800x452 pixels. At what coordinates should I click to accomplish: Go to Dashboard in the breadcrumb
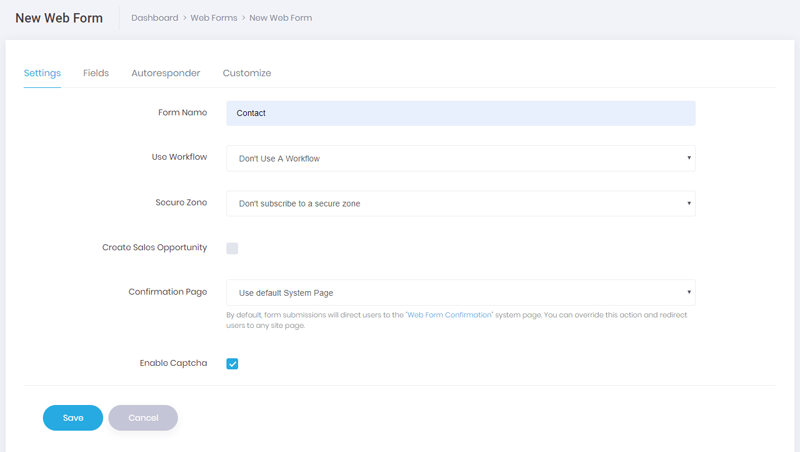point(155,18)
